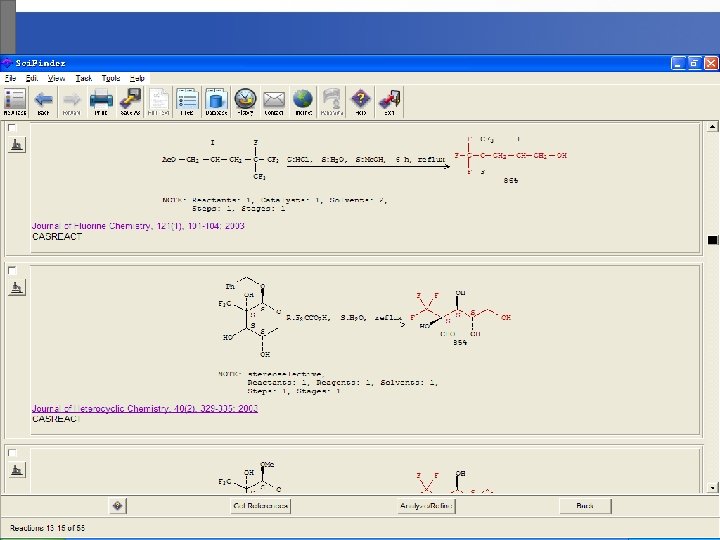Click SciFinder title bar application icon
Viewport: 720px width, 540px height.
tap(7, 63)
